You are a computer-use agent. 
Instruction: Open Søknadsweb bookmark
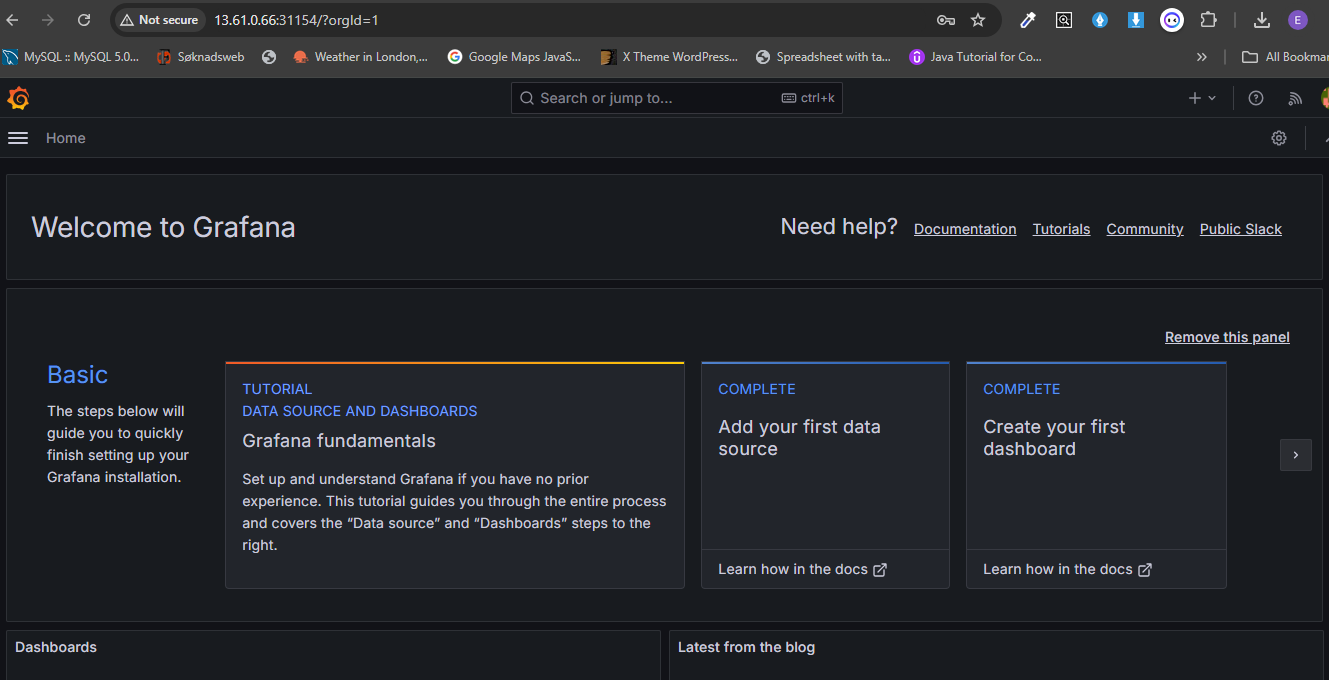[201, 57]
